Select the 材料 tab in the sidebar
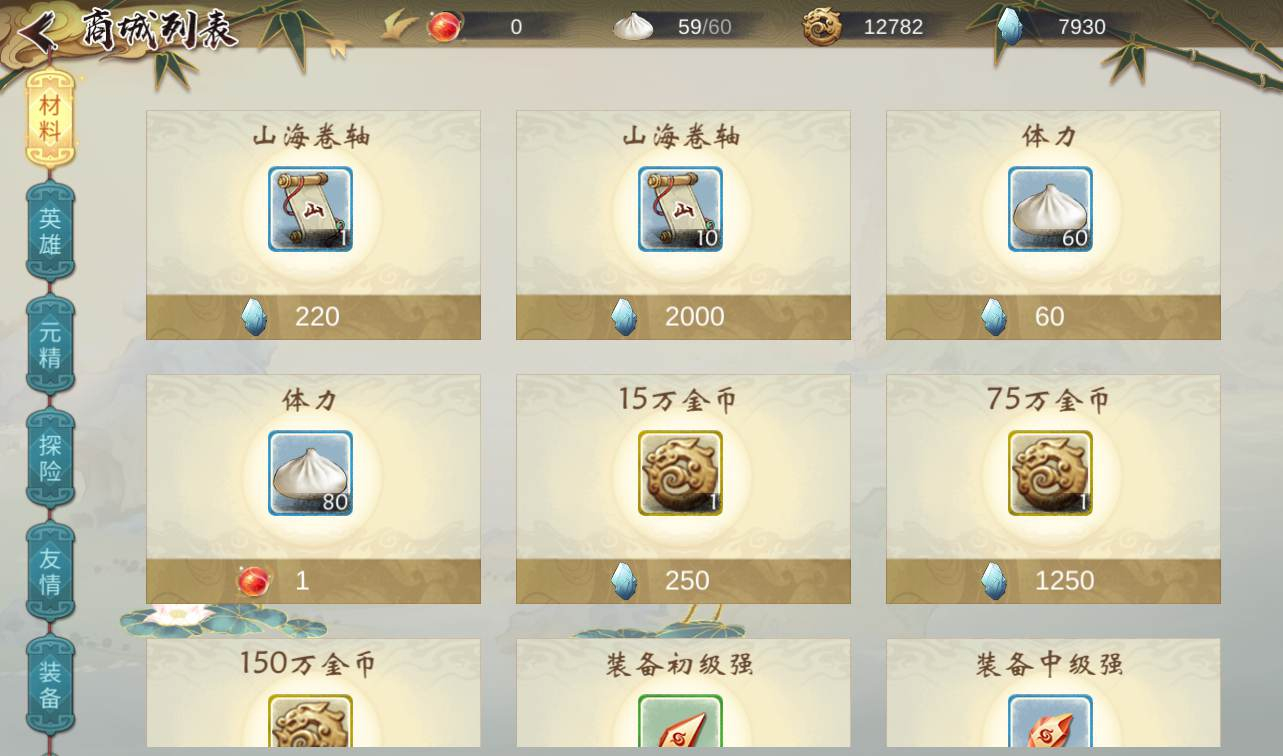Viewport: 1283px width, 756px height. [50, 118]
